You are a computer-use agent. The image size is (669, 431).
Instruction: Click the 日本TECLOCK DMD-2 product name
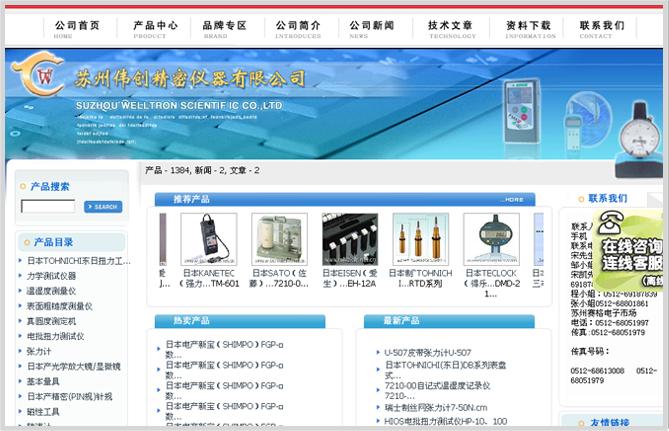coord(492,283)
